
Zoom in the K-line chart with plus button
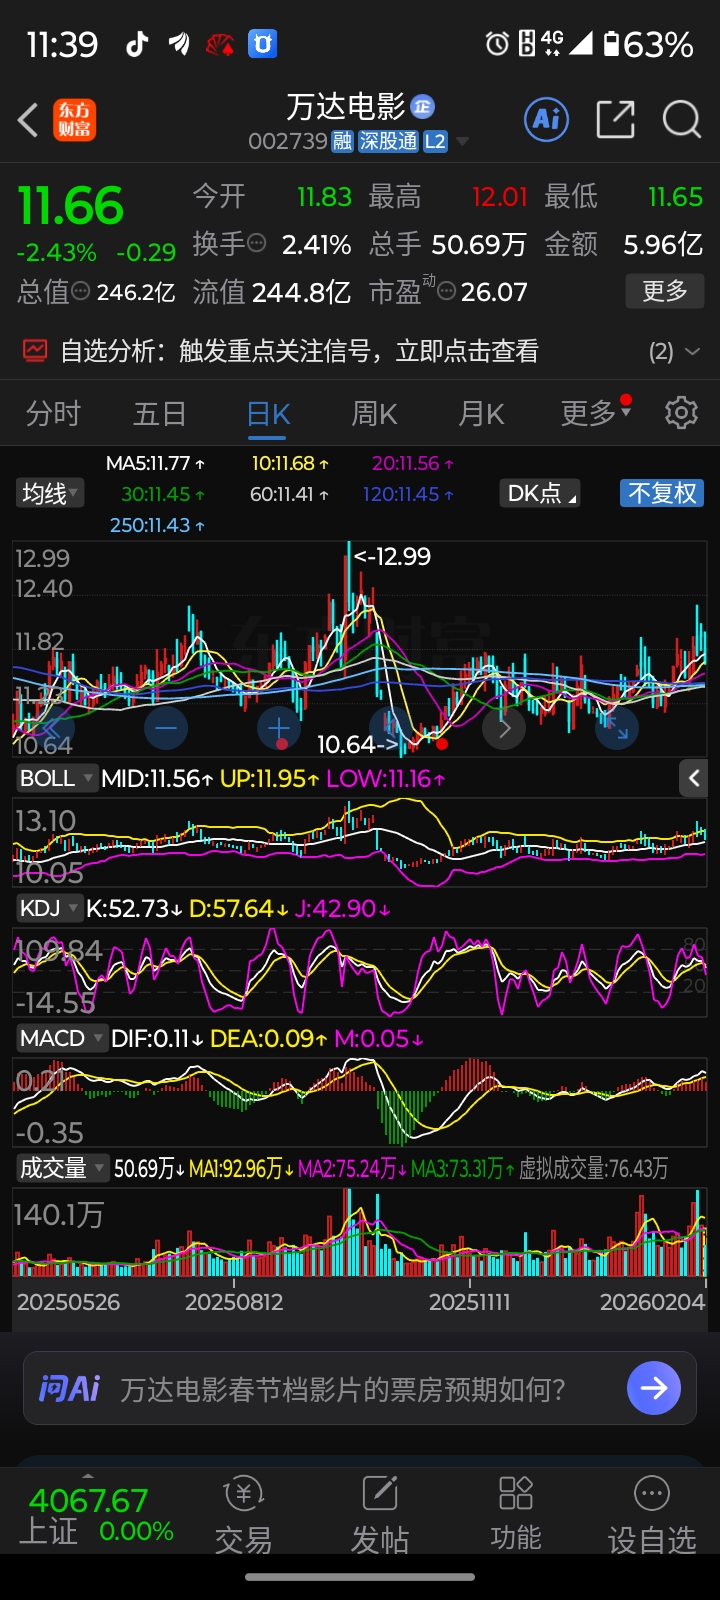tap(279, 728)
